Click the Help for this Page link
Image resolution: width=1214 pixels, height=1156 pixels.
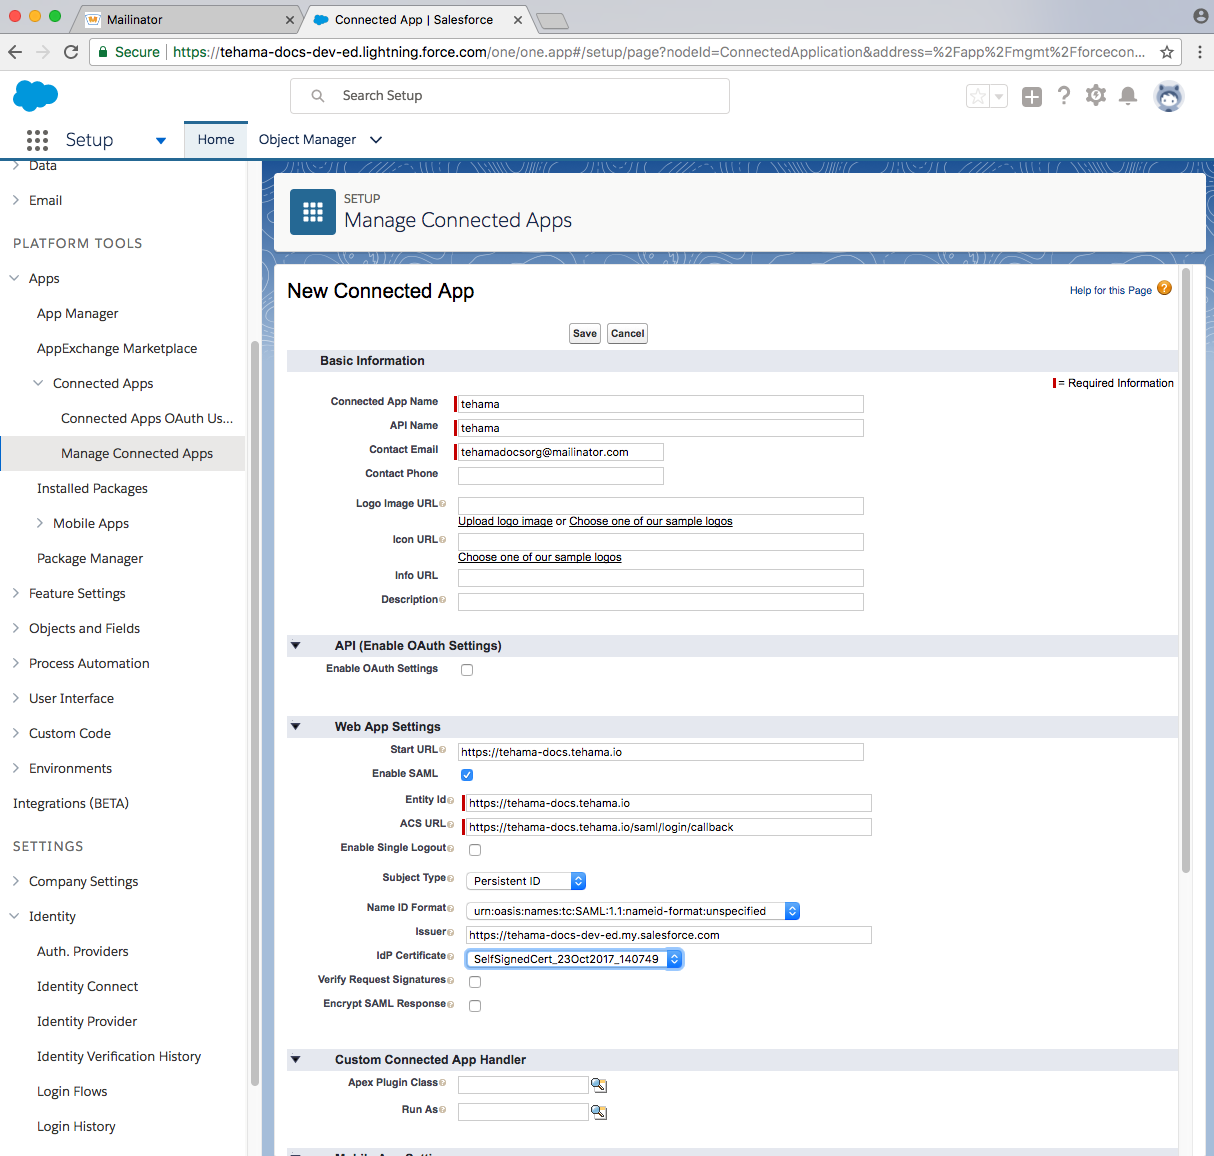(x=1111, y=290)
